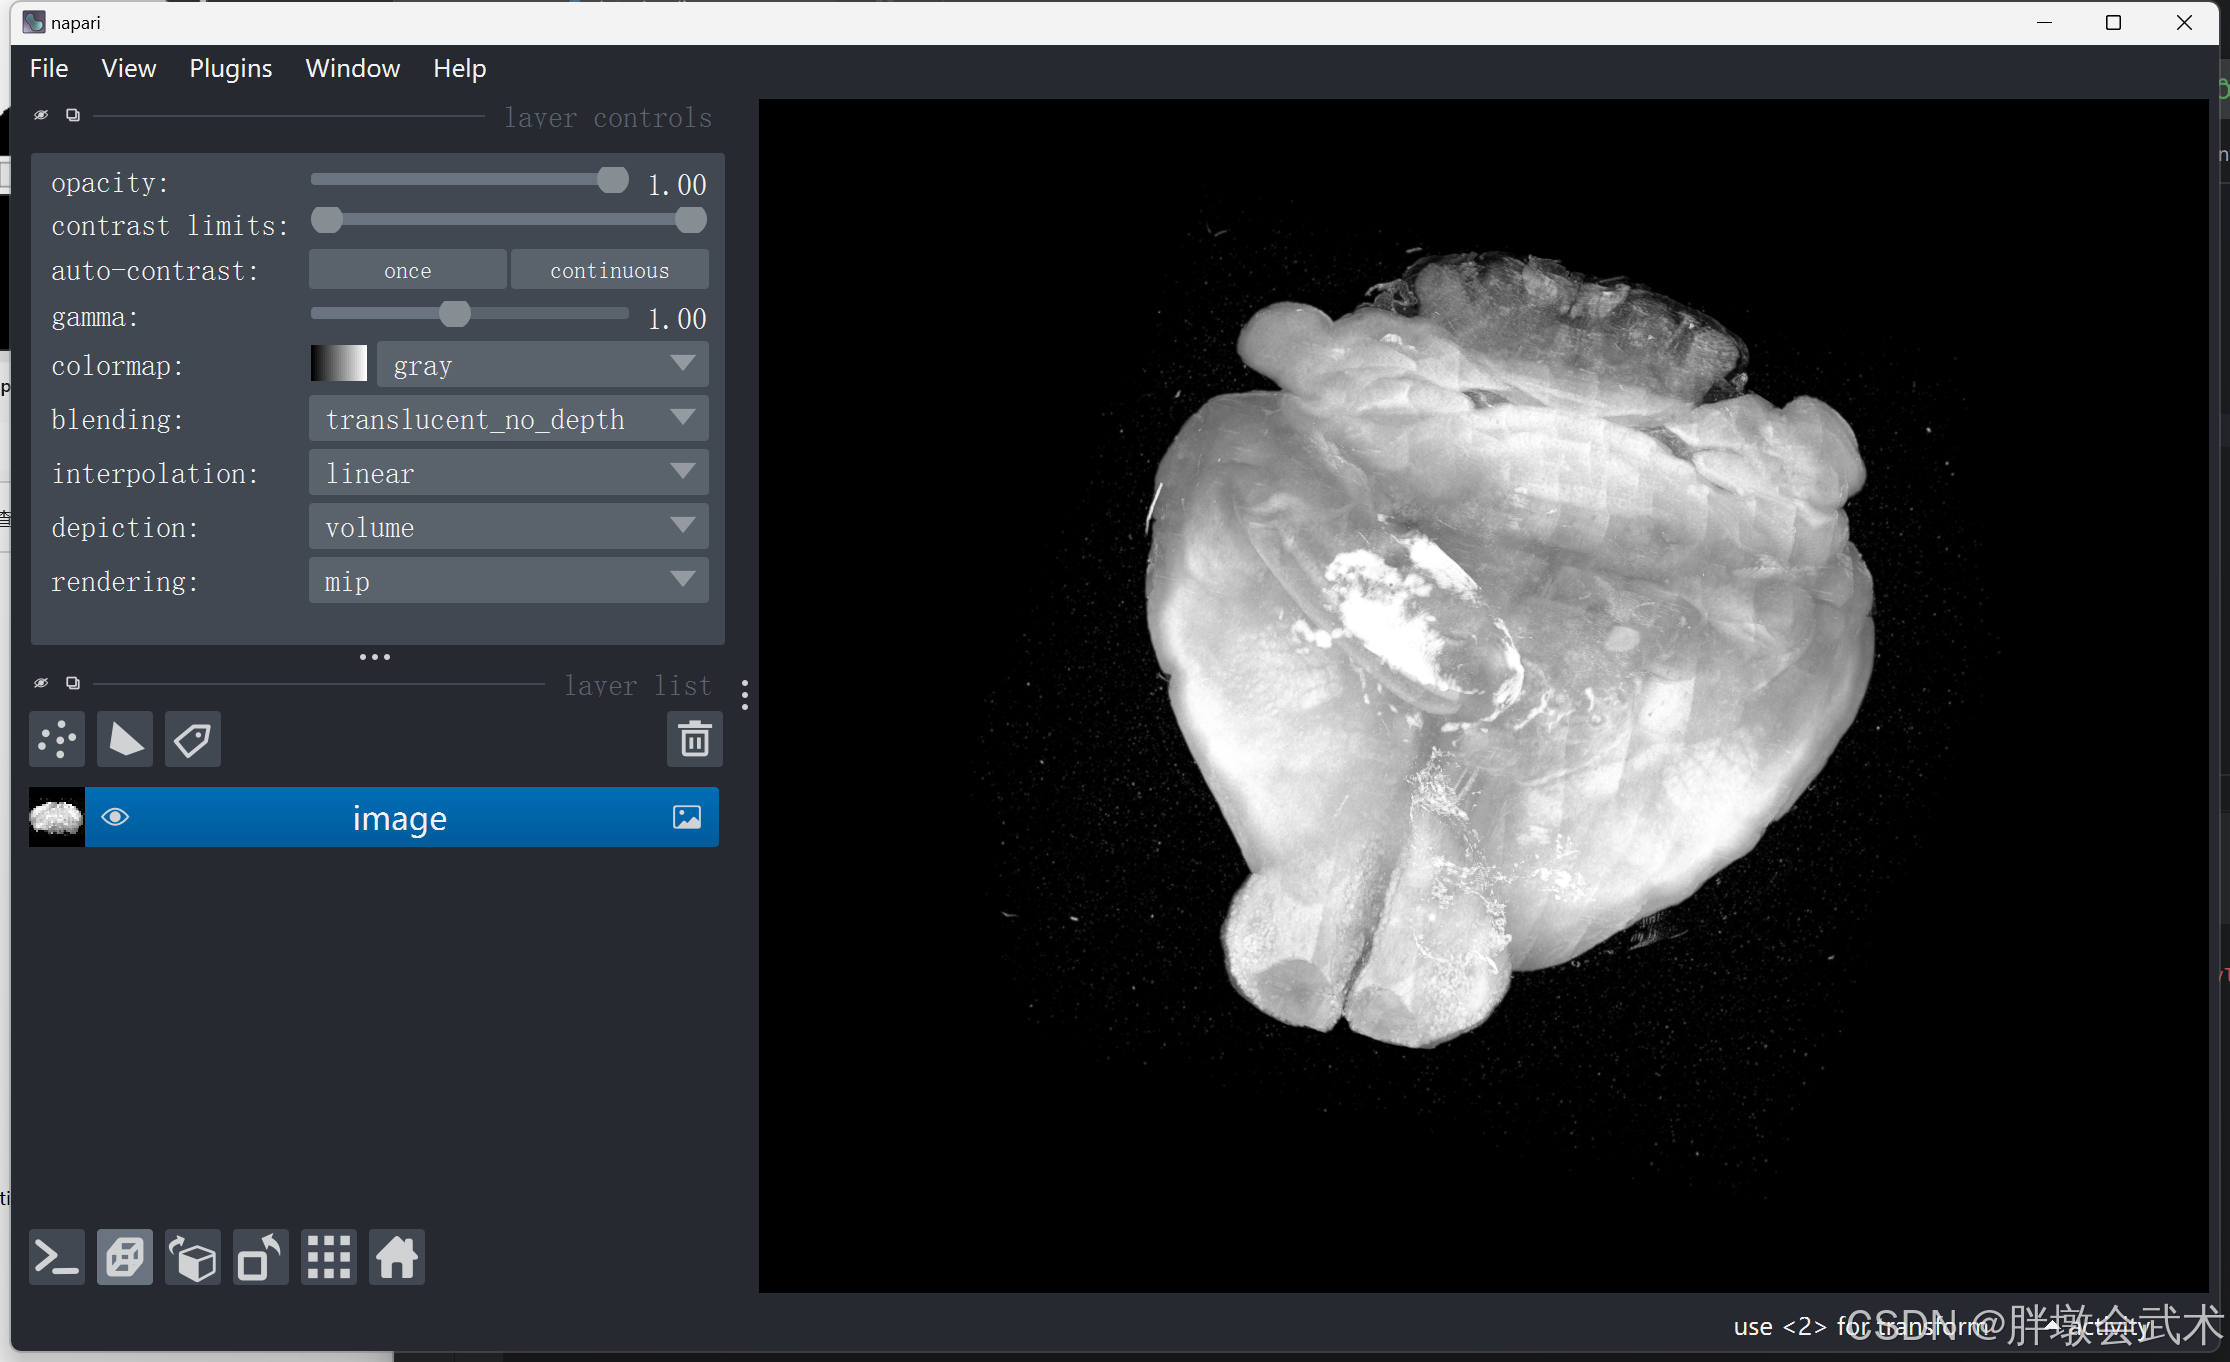
Task: Expand the blending mode dropdown
Action: click(x=508, y=419)
